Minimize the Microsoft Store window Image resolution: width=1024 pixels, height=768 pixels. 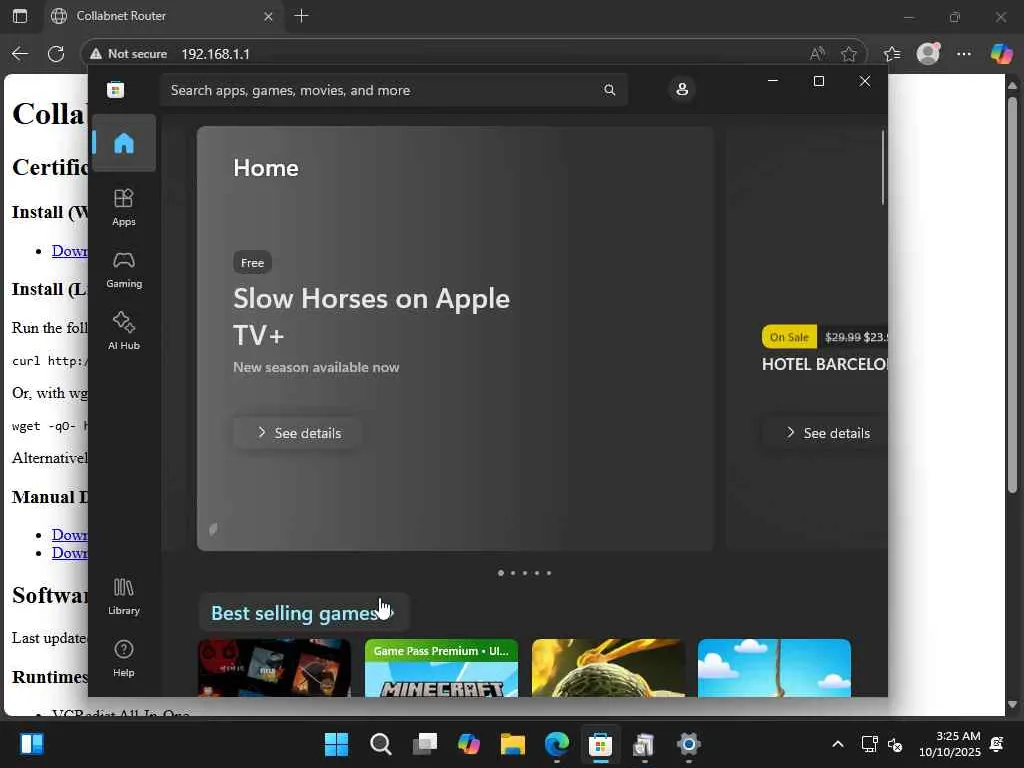click(773, 81)
